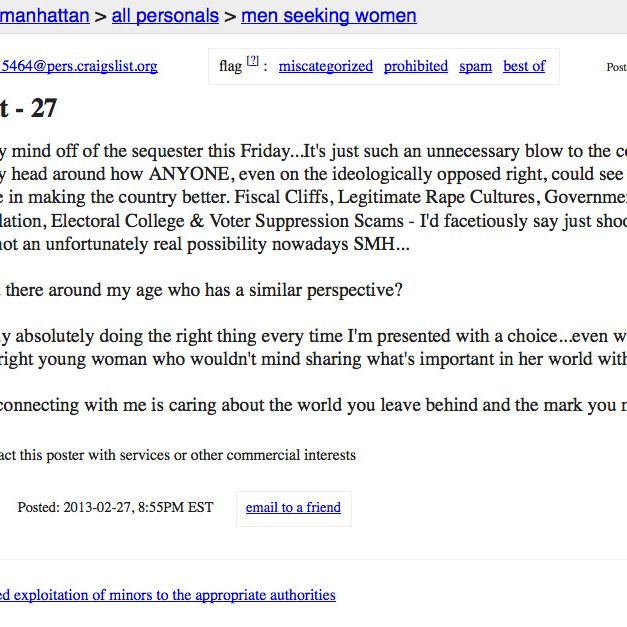
Task: Click the pers.craigslist.org reply email address
Action: pyautogui.click(x=79, y=66)
